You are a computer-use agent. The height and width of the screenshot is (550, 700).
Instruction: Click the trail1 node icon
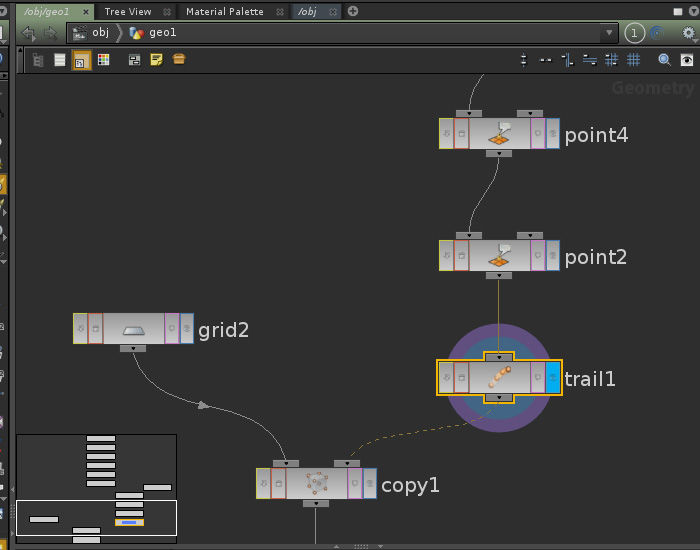(498, 378)
